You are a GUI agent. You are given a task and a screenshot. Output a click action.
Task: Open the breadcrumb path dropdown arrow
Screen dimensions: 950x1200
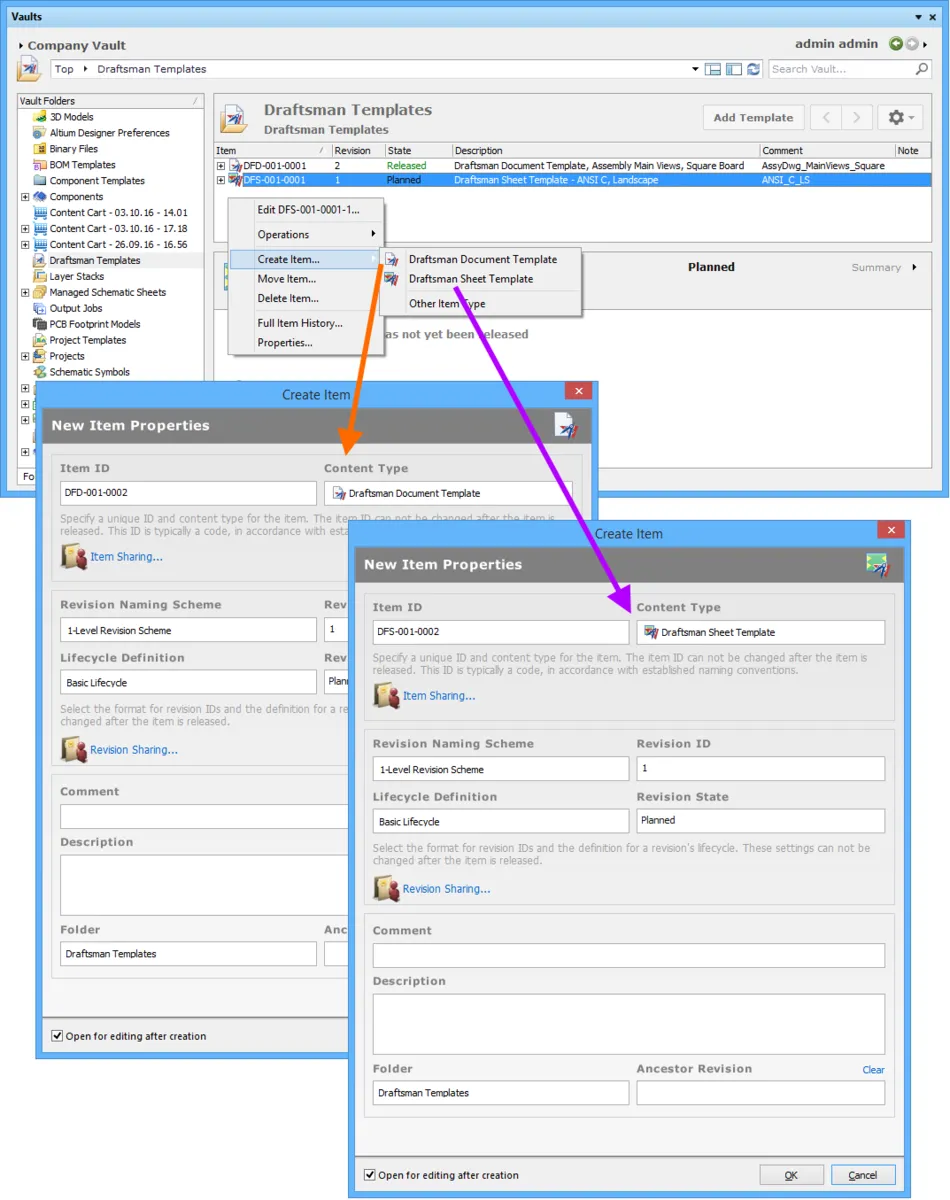(x=695, y=69)
